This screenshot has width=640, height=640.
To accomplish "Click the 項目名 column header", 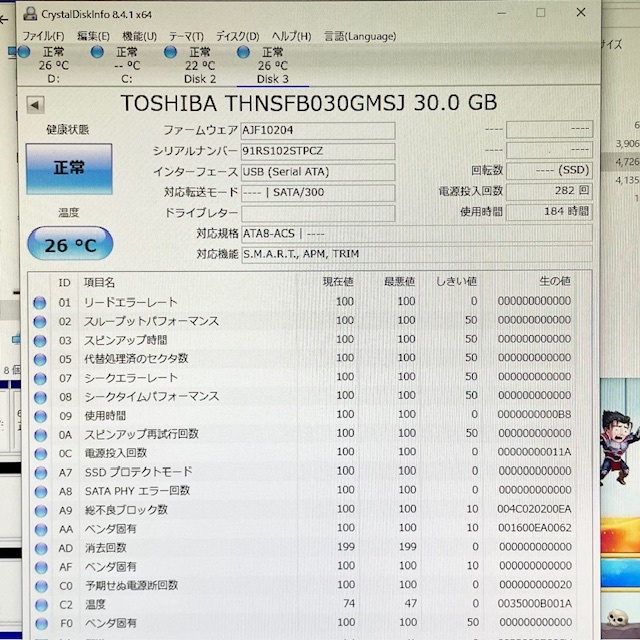I will pyautogui.click(x=99, y=282).
